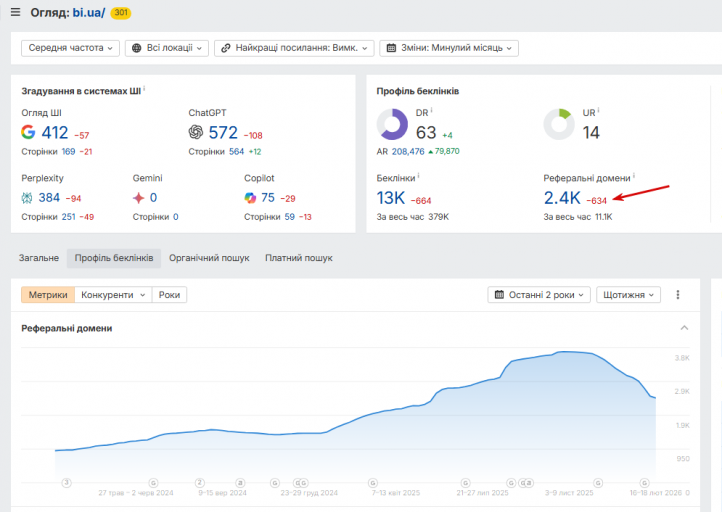Open Perplexity pages count 251
The height and width of the screenshot is (512, 722).
click(x=69, y=217)
